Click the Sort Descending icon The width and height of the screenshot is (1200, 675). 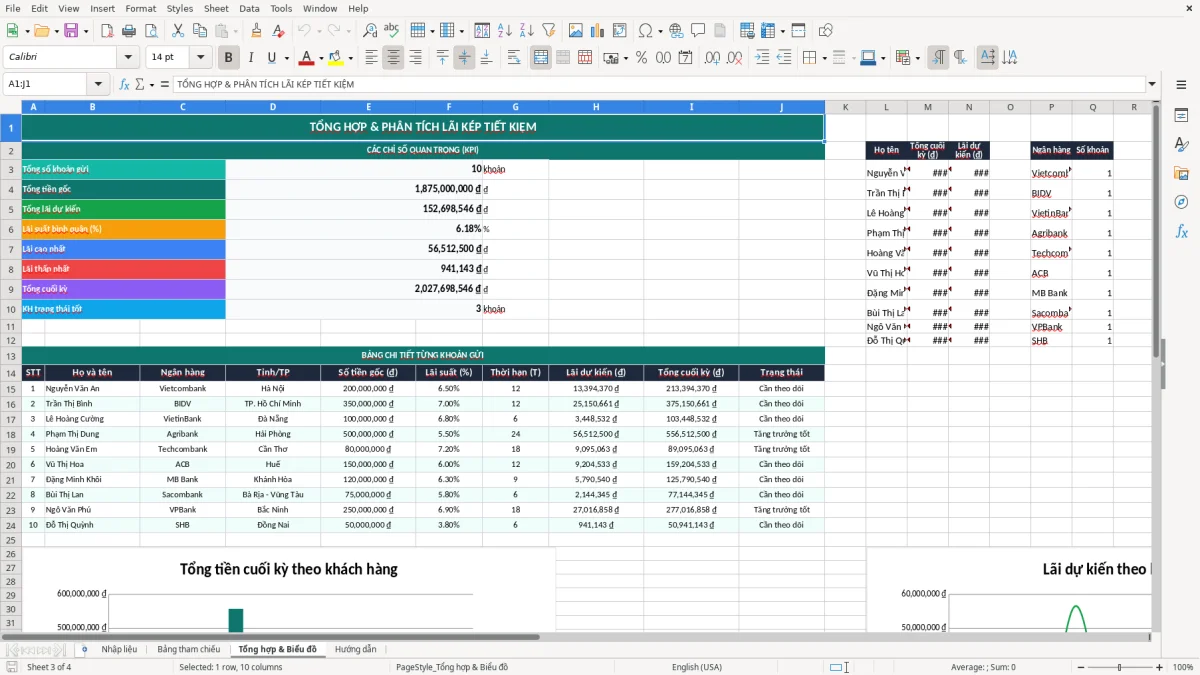pyautogui.click(x=526, y=31)
